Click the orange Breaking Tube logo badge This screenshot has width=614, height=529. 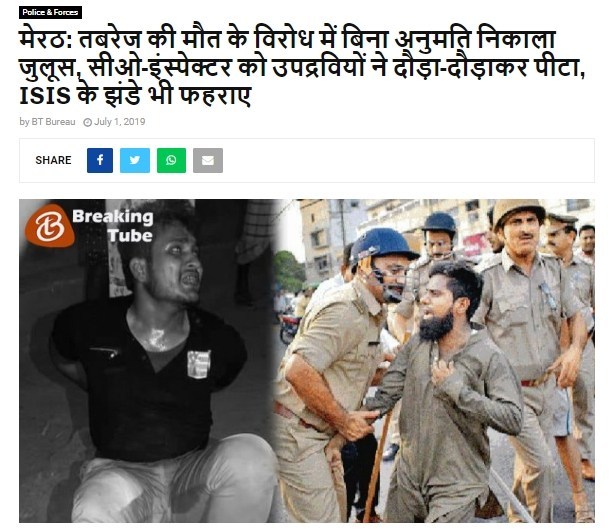[x=50, y=226]
